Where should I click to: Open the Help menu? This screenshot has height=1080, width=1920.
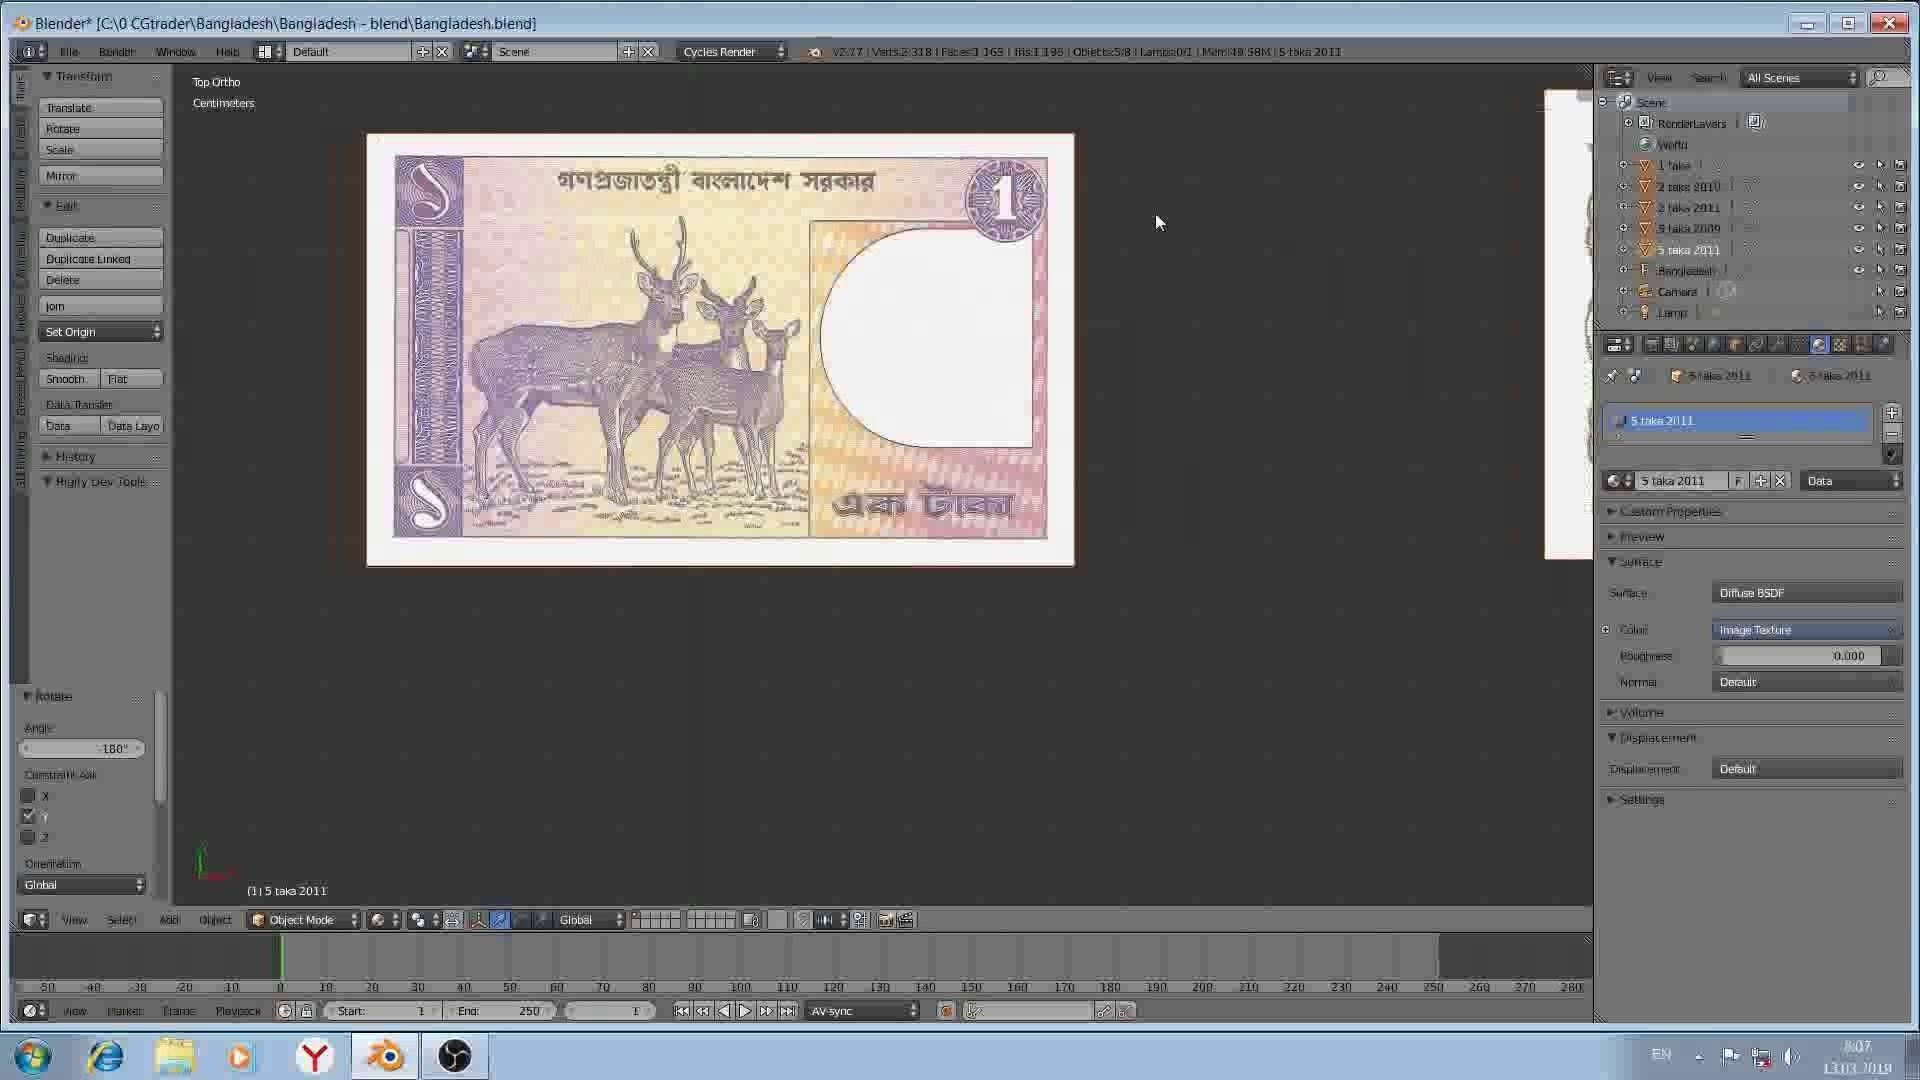point(227,52)
